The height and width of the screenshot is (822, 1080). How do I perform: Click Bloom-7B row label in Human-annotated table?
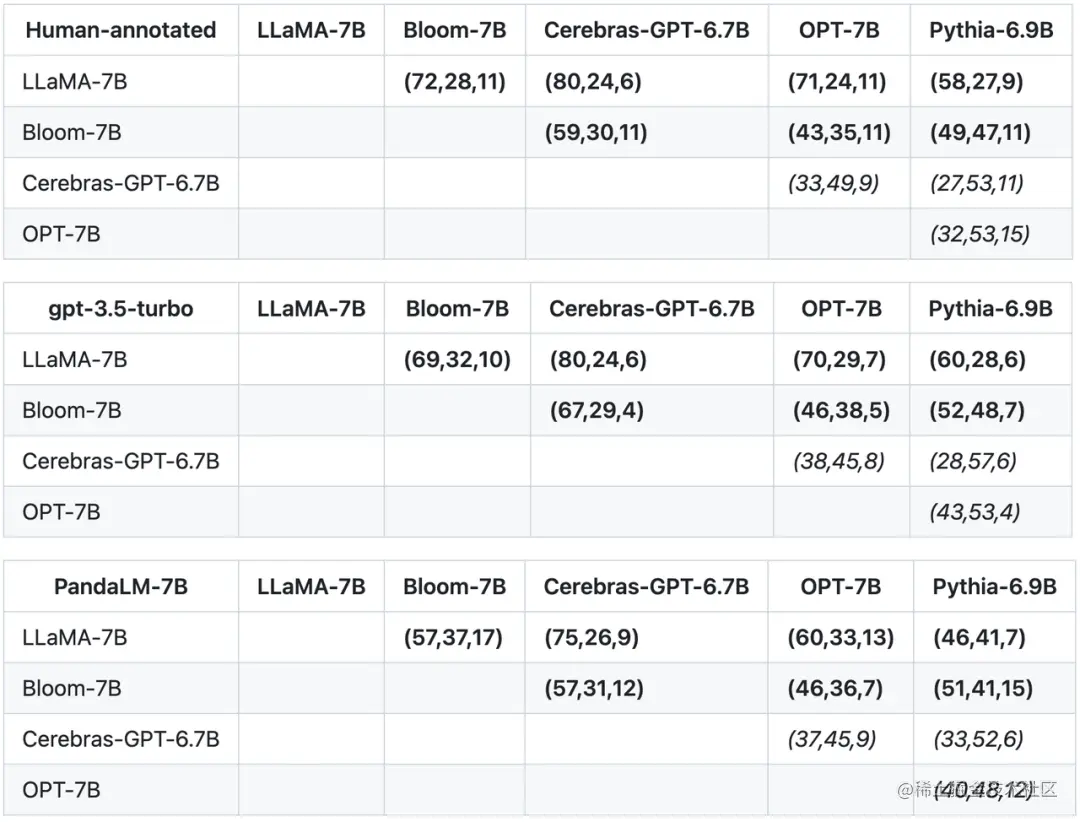click(x=72, y=133)
